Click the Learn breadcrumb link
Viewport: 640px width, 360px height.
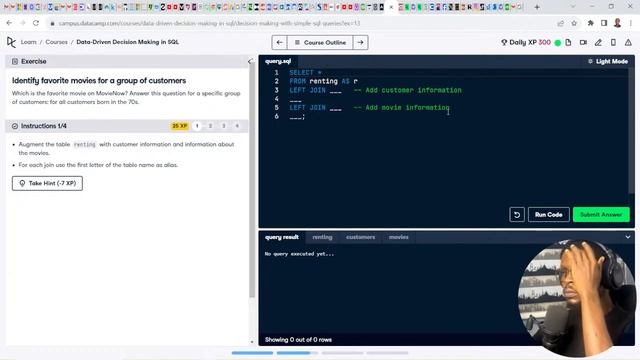(29, 42)
